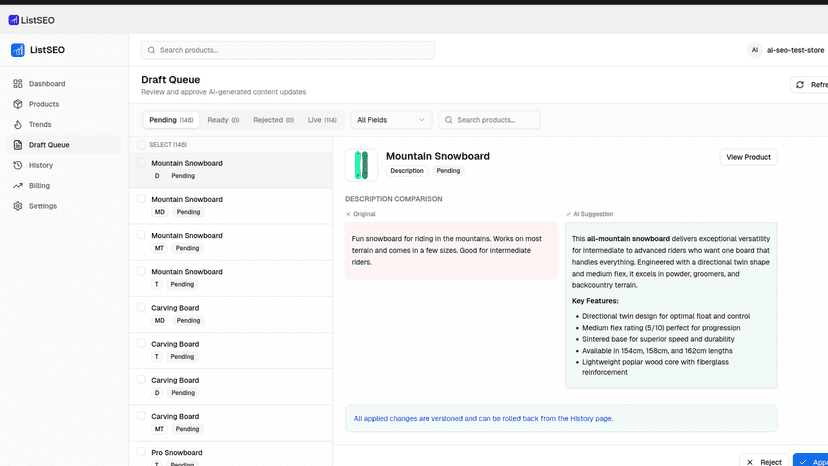This screenshot has height=466, width=828.
Task: Focus the Search products field beside All Fields
Action: tap(489, 120)
